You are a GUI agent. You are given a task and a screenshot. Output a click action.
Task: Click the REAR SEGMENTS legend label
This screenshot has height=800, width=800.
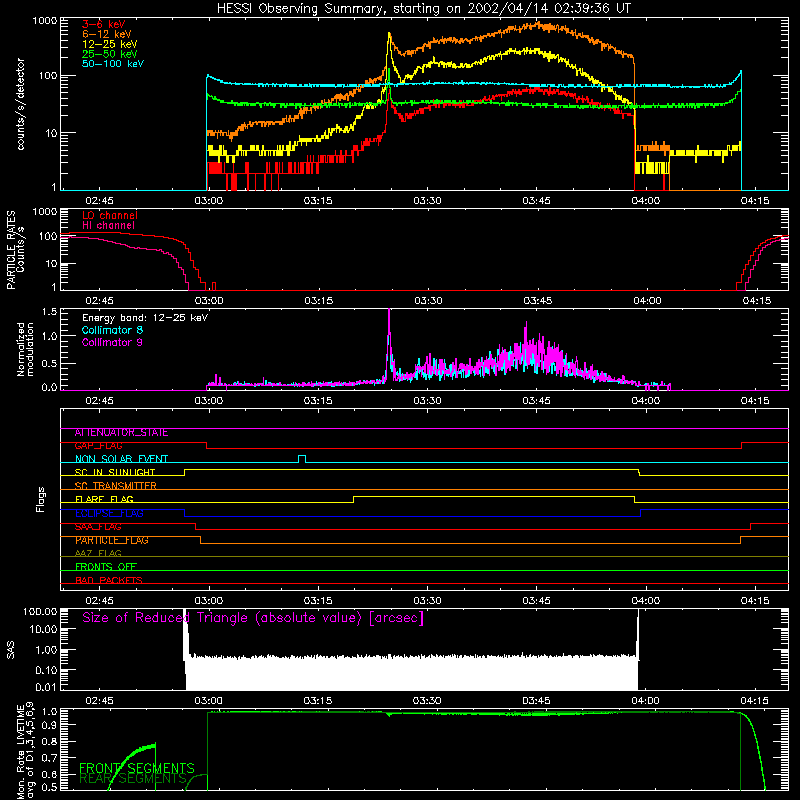tap(133, 778)
